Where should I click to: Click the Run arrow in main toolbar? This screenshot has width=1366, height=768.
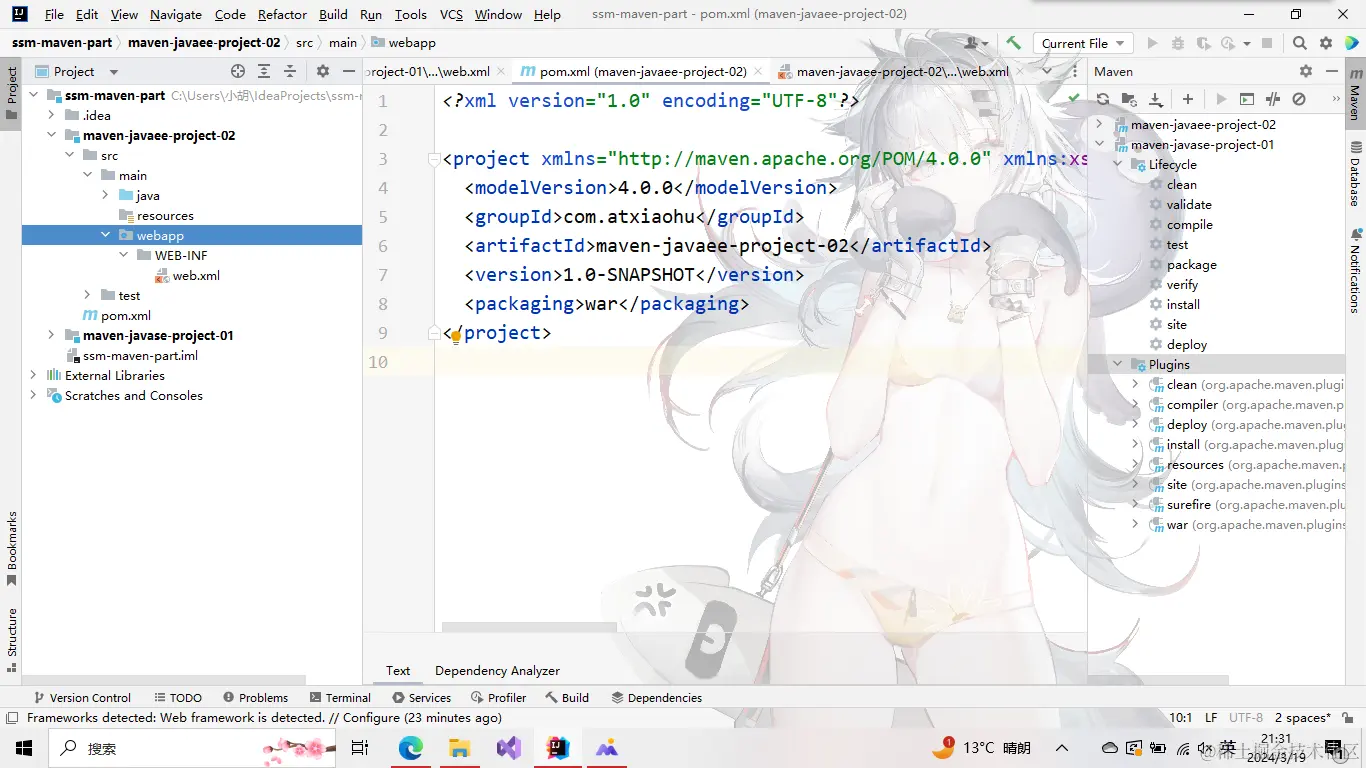pyautogui.click(x=1152, y=43)
